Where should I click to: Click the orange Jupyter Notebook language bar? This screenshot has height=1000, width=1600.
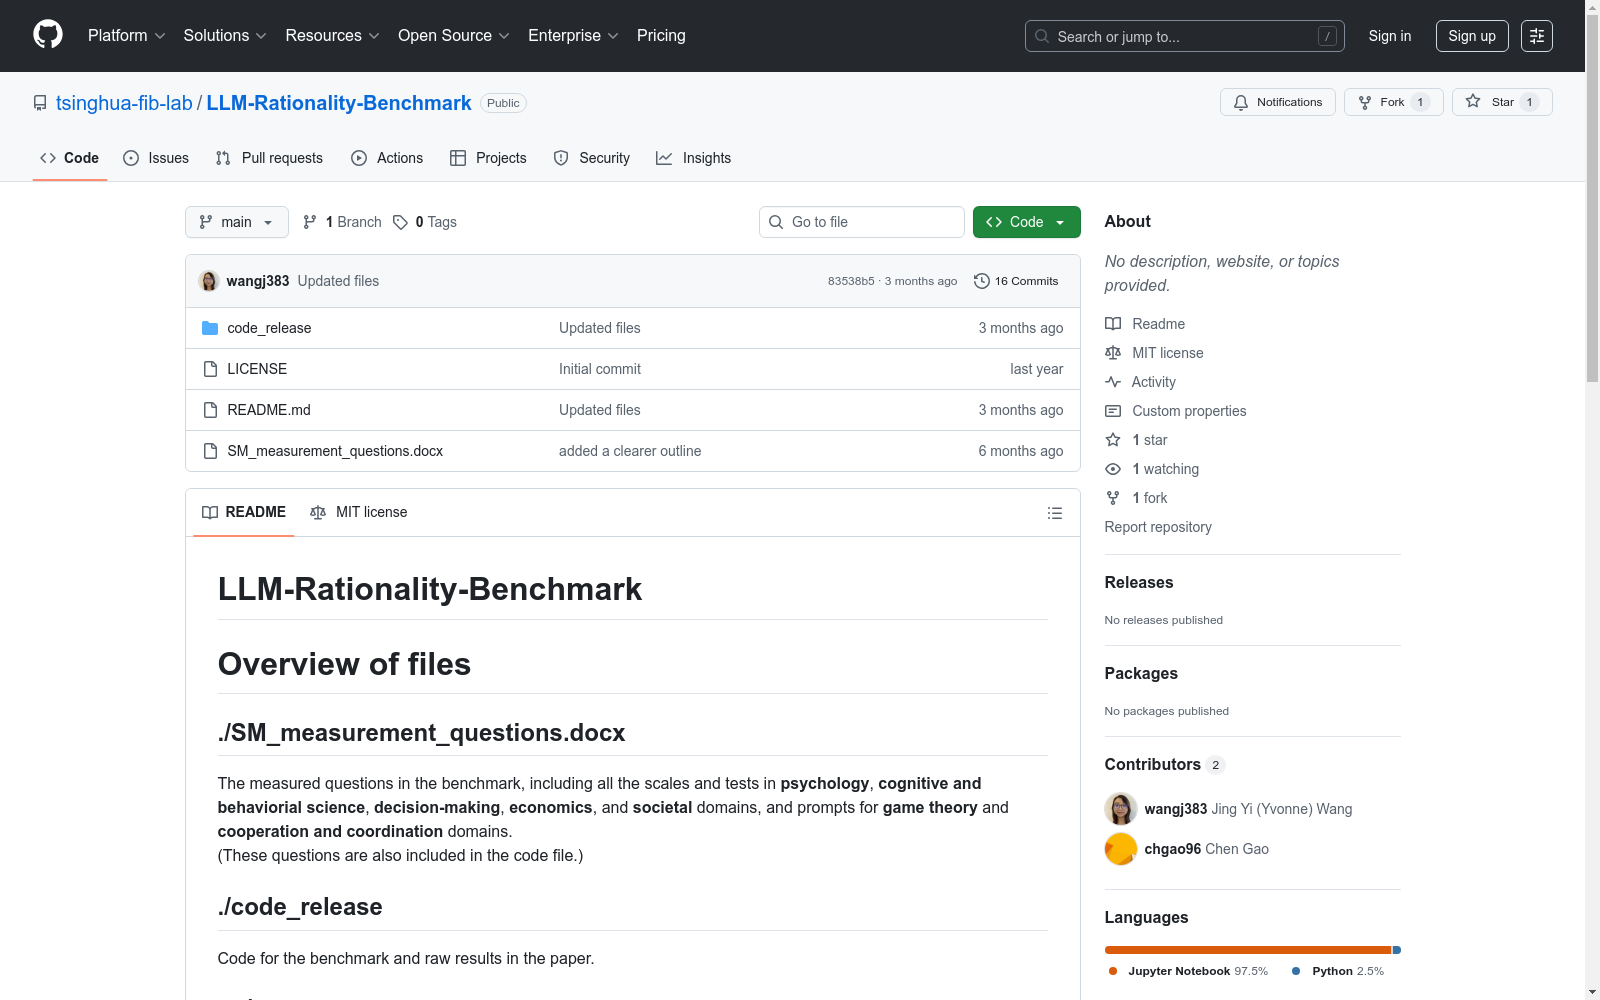coord(1248,950)
